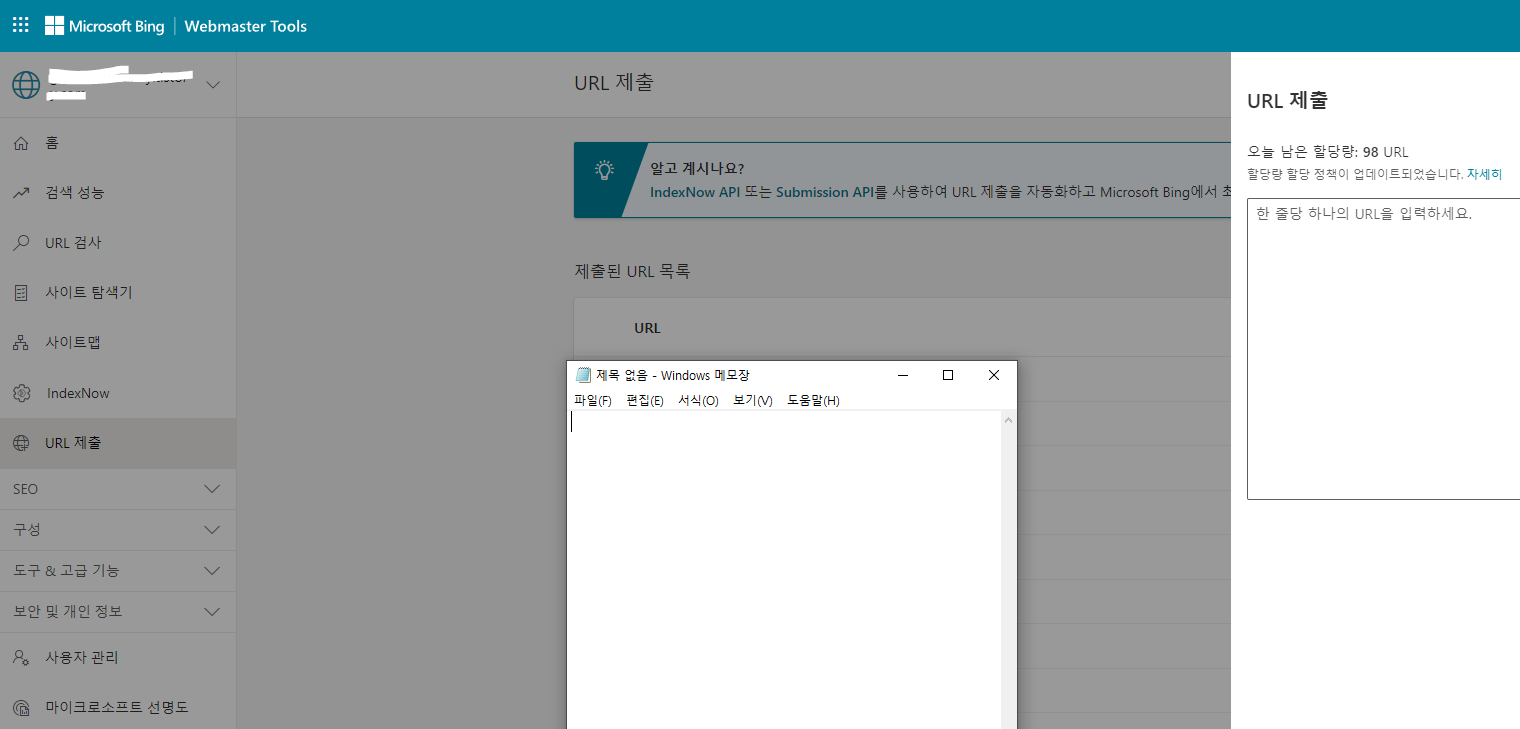Select URL 제출 in sidebar
Image resolution: width=1520 pixels, height=729 pixels.
coord(118,443)
